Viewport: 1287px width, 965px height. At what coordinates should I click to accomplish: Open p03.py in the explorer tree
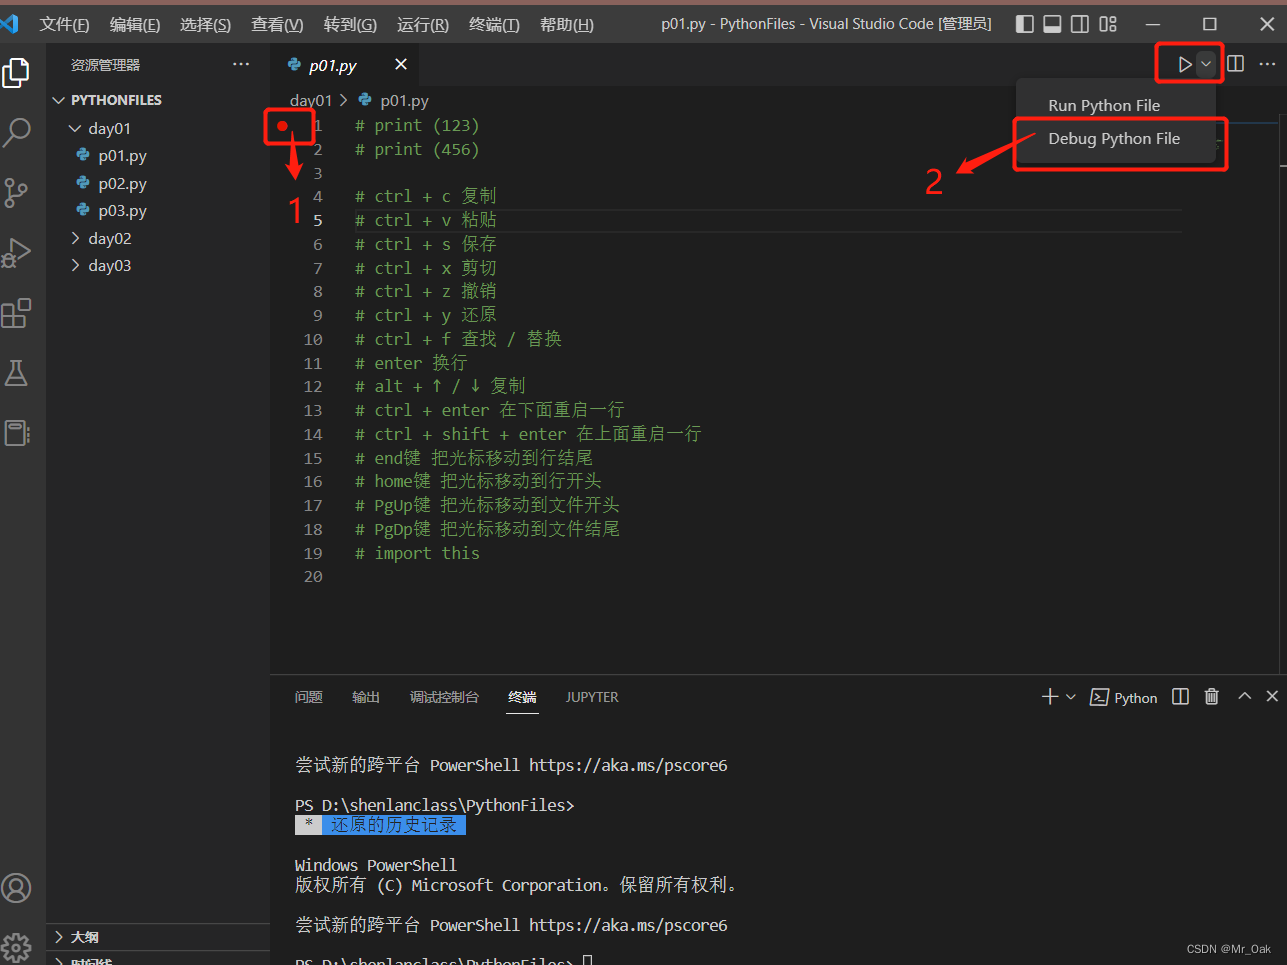[122, 210]
